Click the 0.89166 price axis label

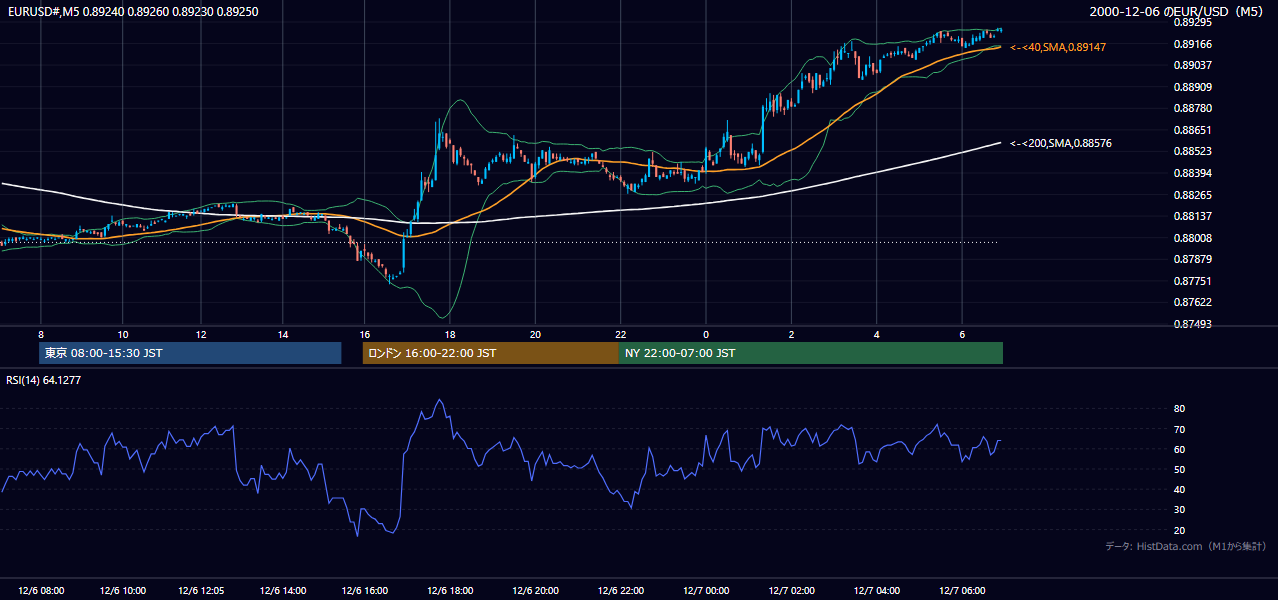point(1192,44)
